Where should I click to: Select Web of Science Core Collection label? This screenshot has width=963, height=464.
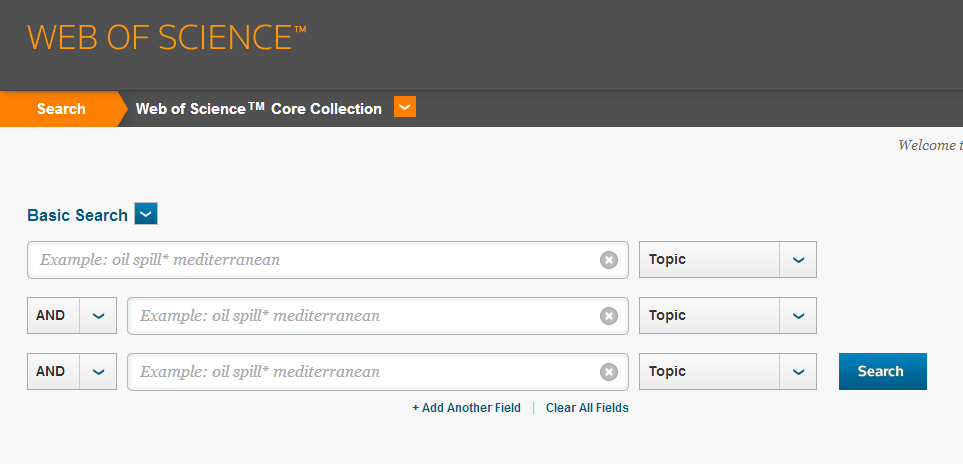click(259, 109)
